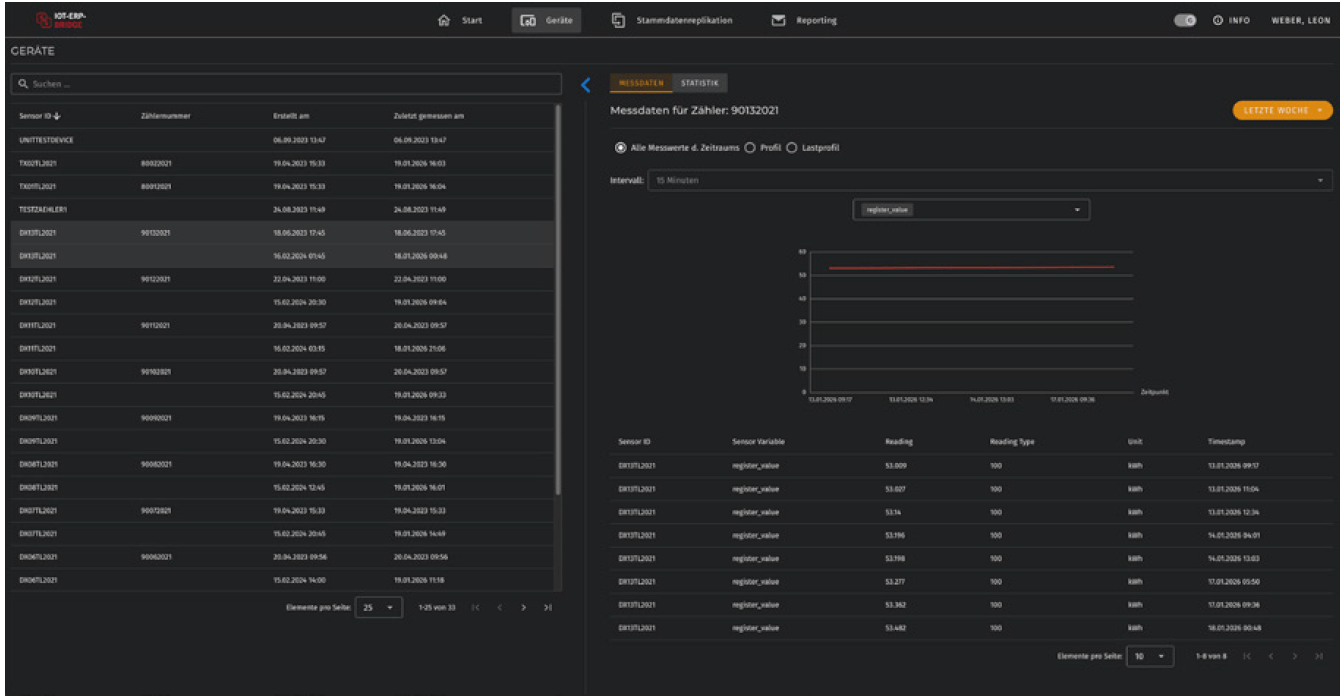Image resolution: width=1341 pixels, height=699 pixels.
Task: Click the Stammdatenreplikation copy icon
Action: pos(619,20)
